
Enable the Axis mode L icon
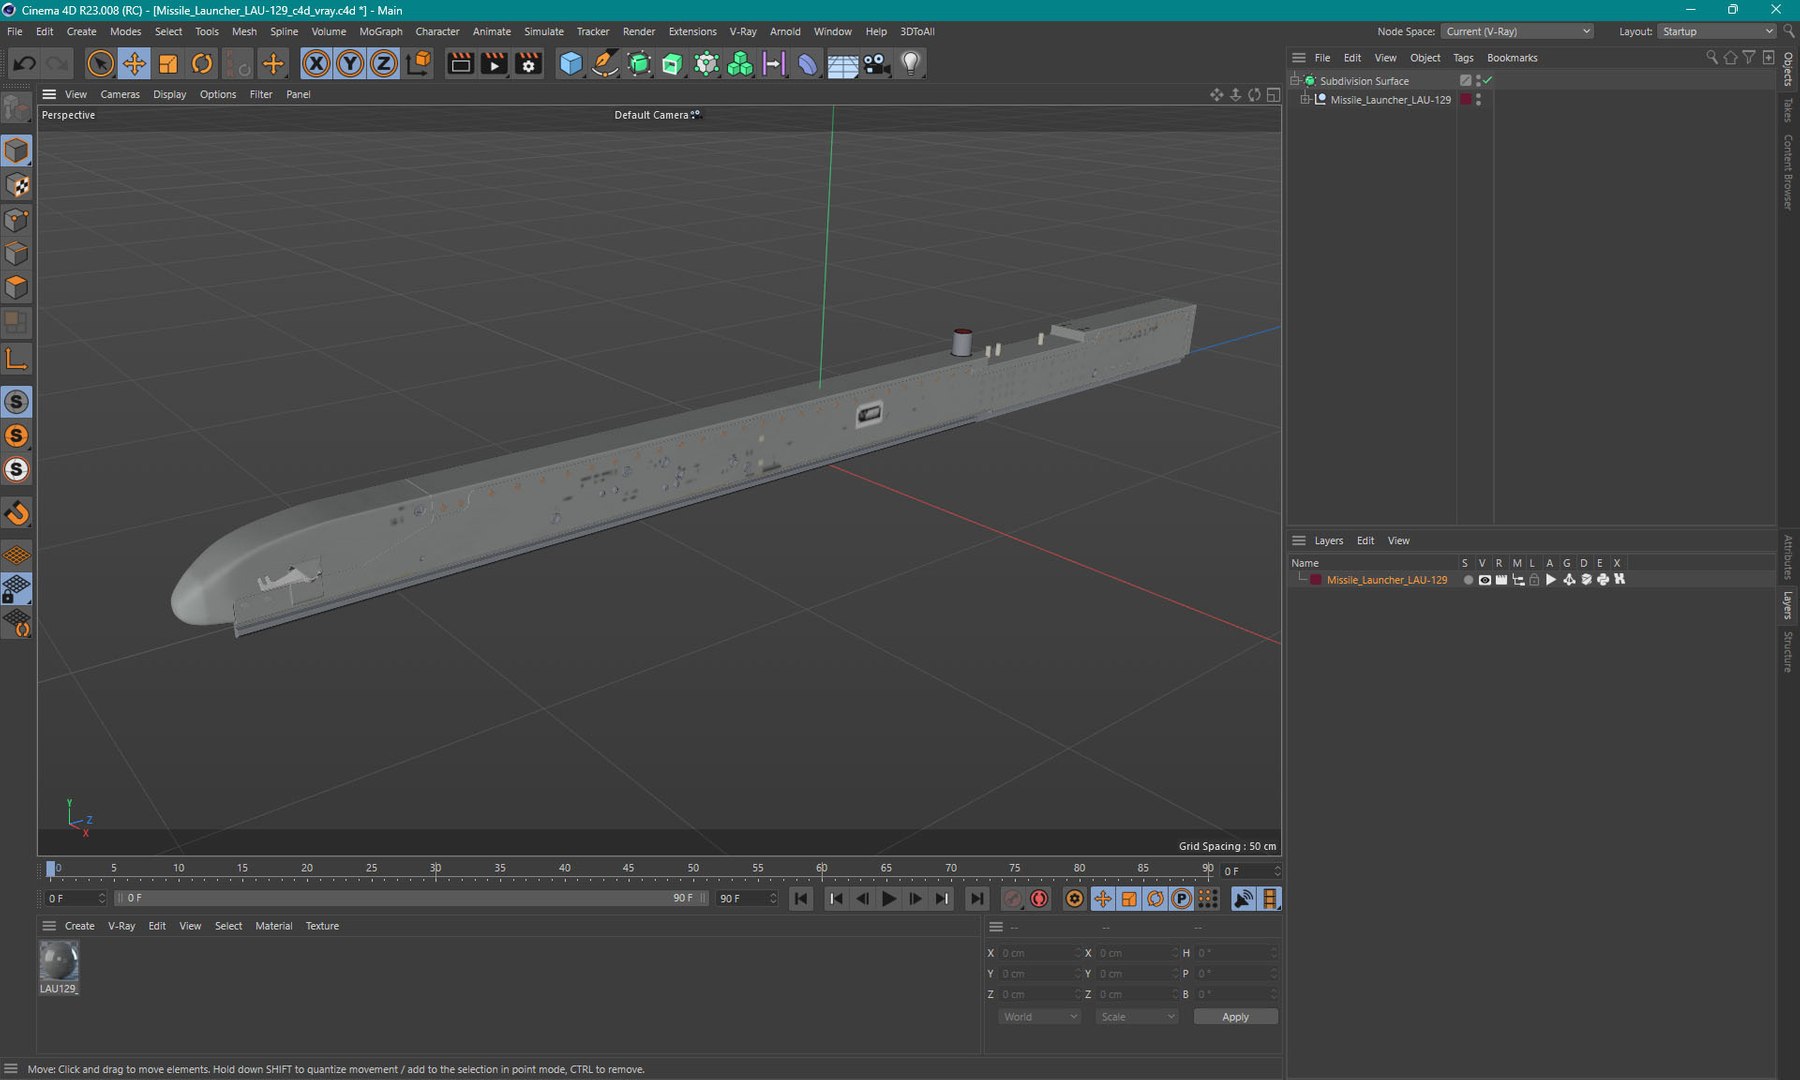[17, 359]
